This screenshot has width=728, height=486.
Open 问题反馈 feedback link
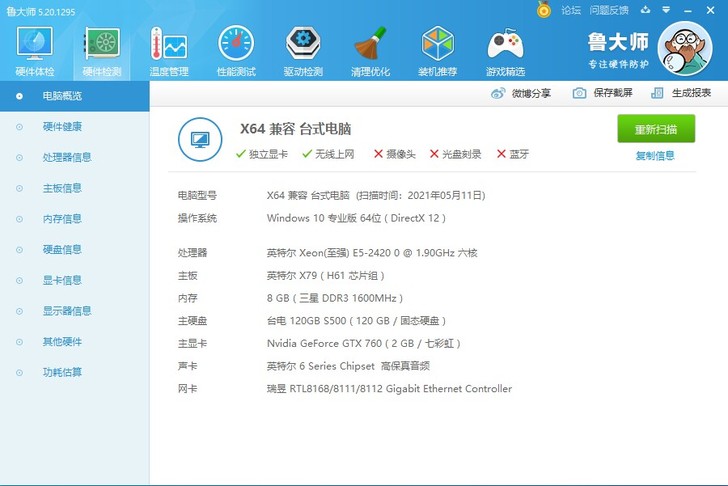click(609, 10)
